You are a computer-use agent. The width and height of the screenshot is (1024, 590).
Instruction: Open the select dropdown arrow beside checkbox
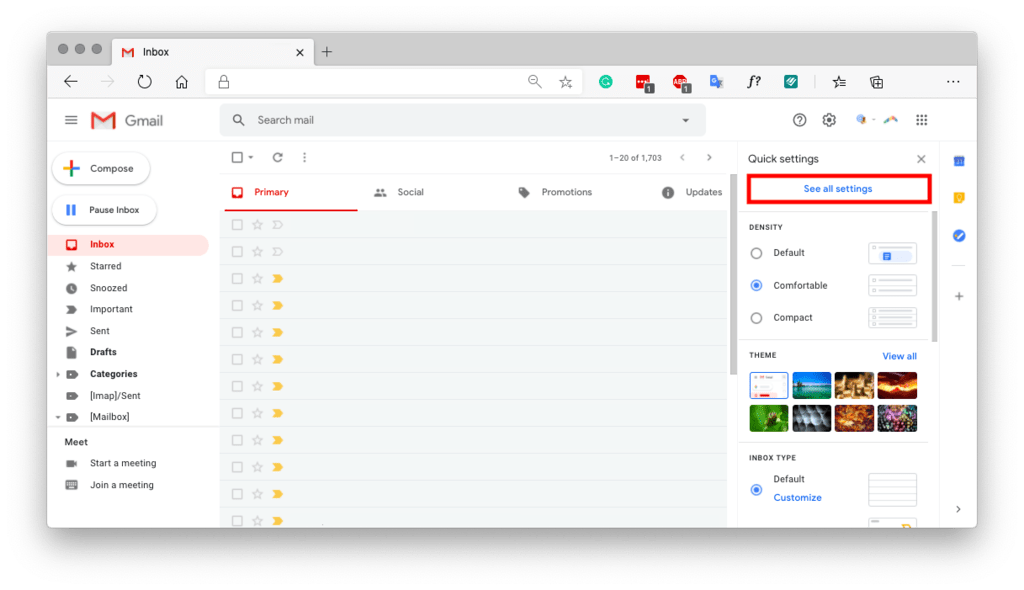click(x=251, y=157)
